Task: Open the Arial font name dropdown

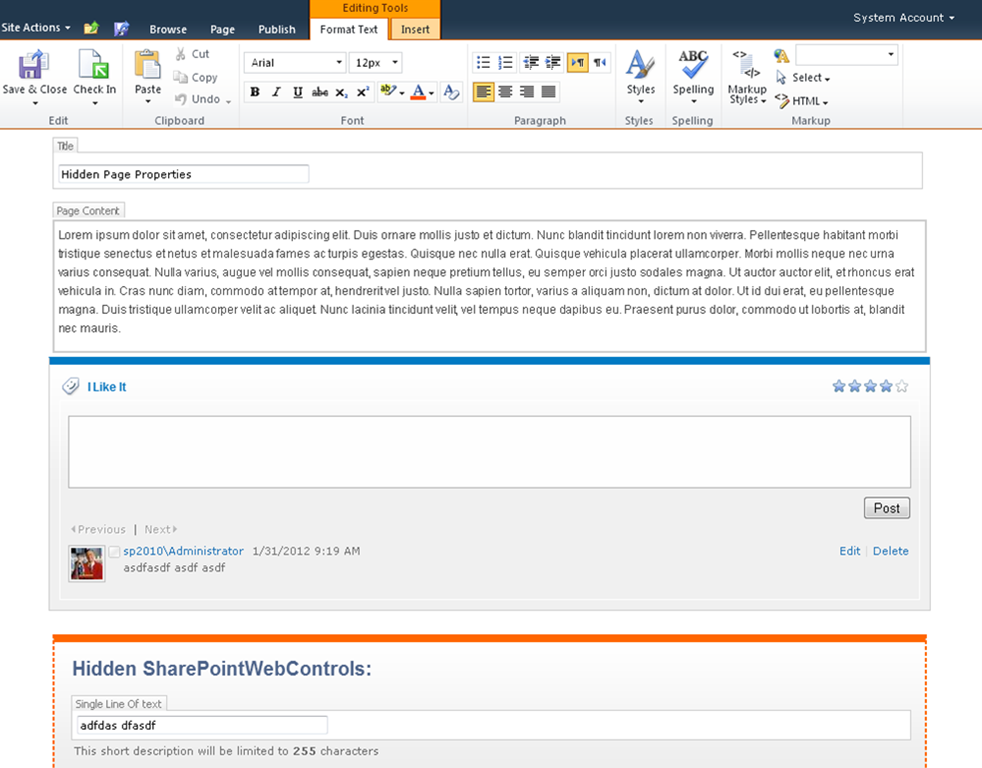Action: click(x=295, y=63)
